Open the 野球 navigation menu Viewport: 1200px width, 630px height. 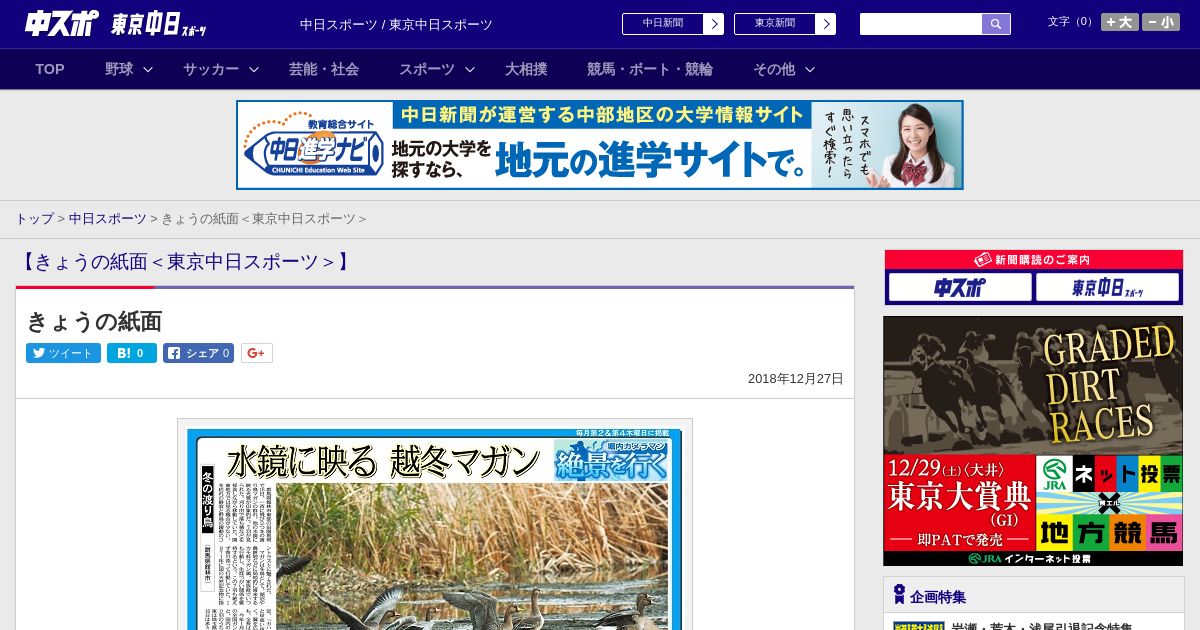119,69
